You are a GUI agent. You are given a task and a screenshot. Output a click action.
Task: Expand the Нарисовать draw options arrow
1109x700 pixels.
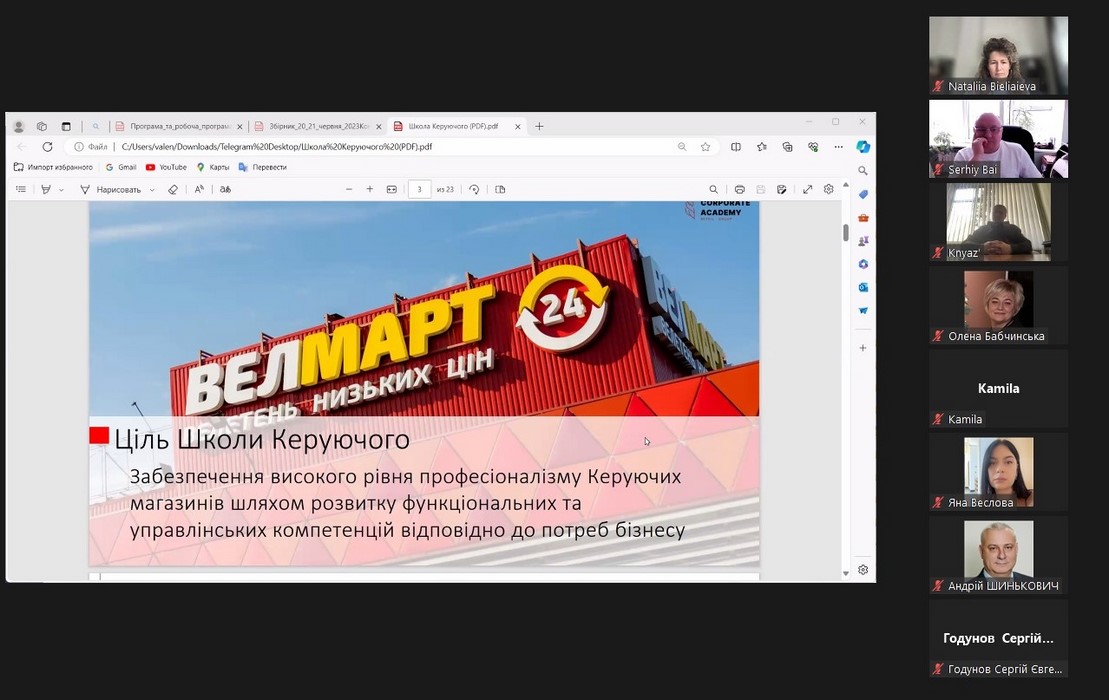[x=152, y=190]
